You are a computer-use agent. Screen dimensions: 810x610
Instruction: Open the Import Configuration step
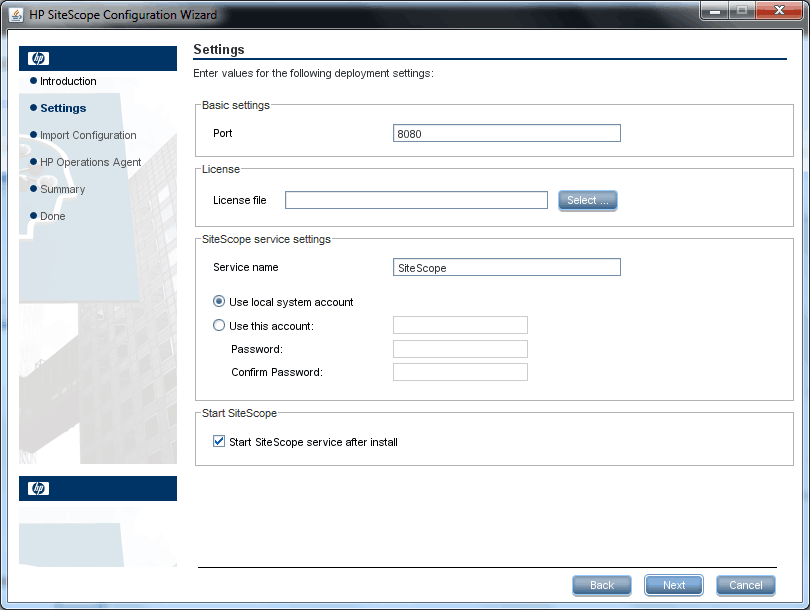(x=88, y=135)
